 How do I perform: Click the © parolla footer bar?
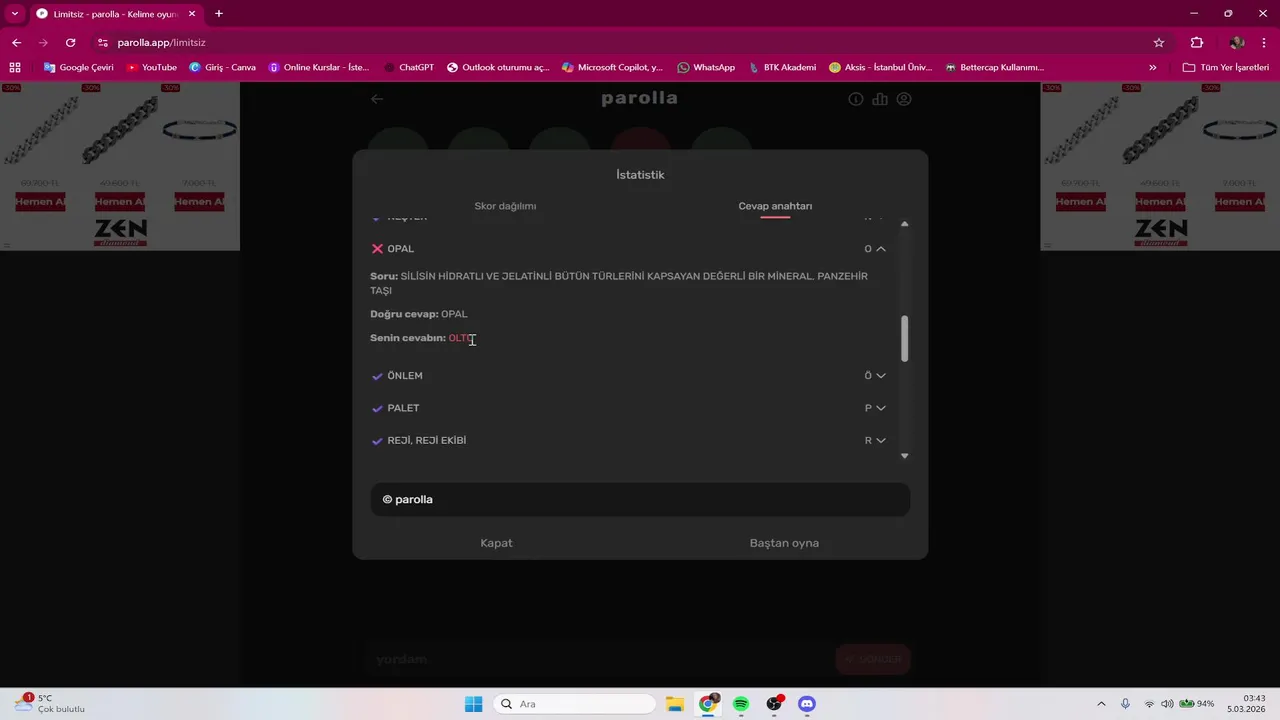[640, 500]
